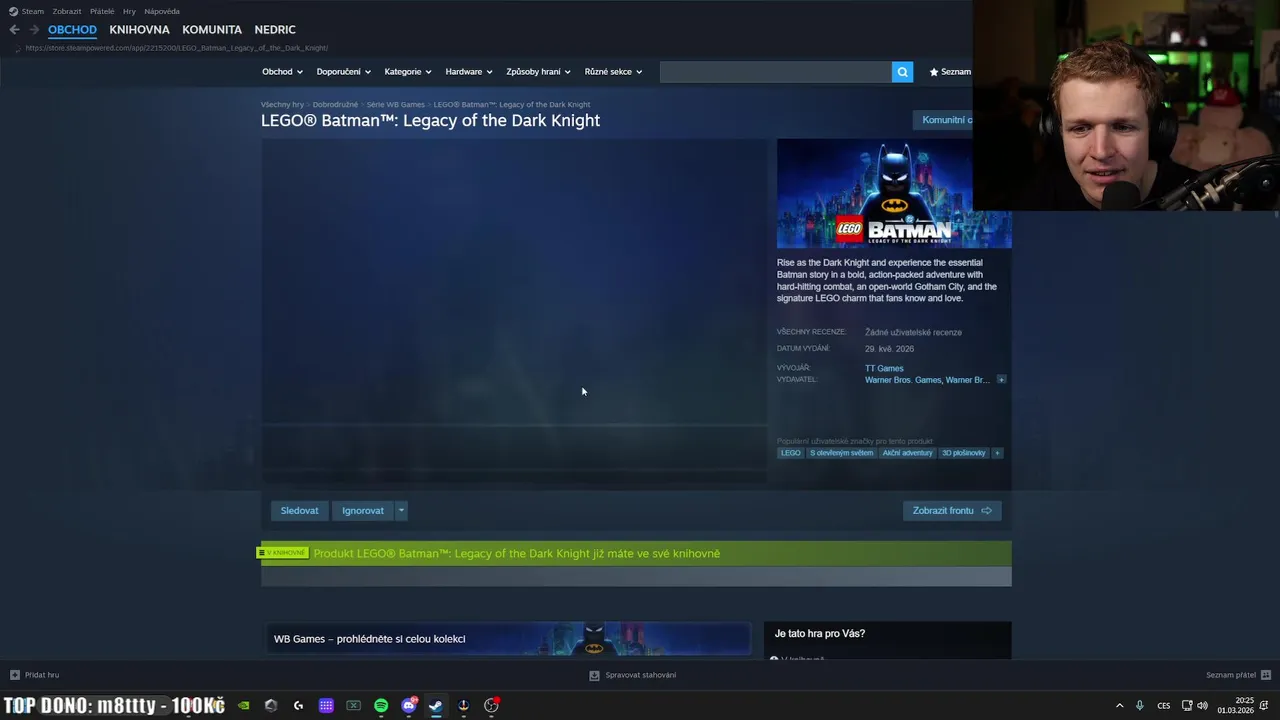The width and height of the screenshot is (1280, 720).
Task: Switch to the KNIHOVNA tab
Action: [x=139, y=30]
